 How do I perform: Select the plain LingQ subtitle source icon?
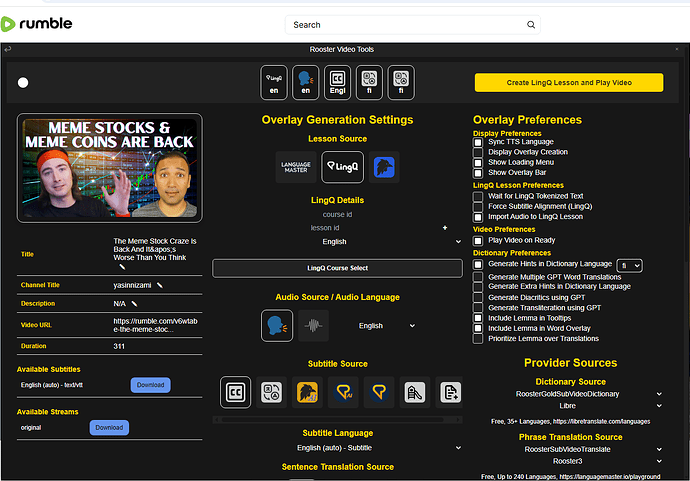(379, 392)
